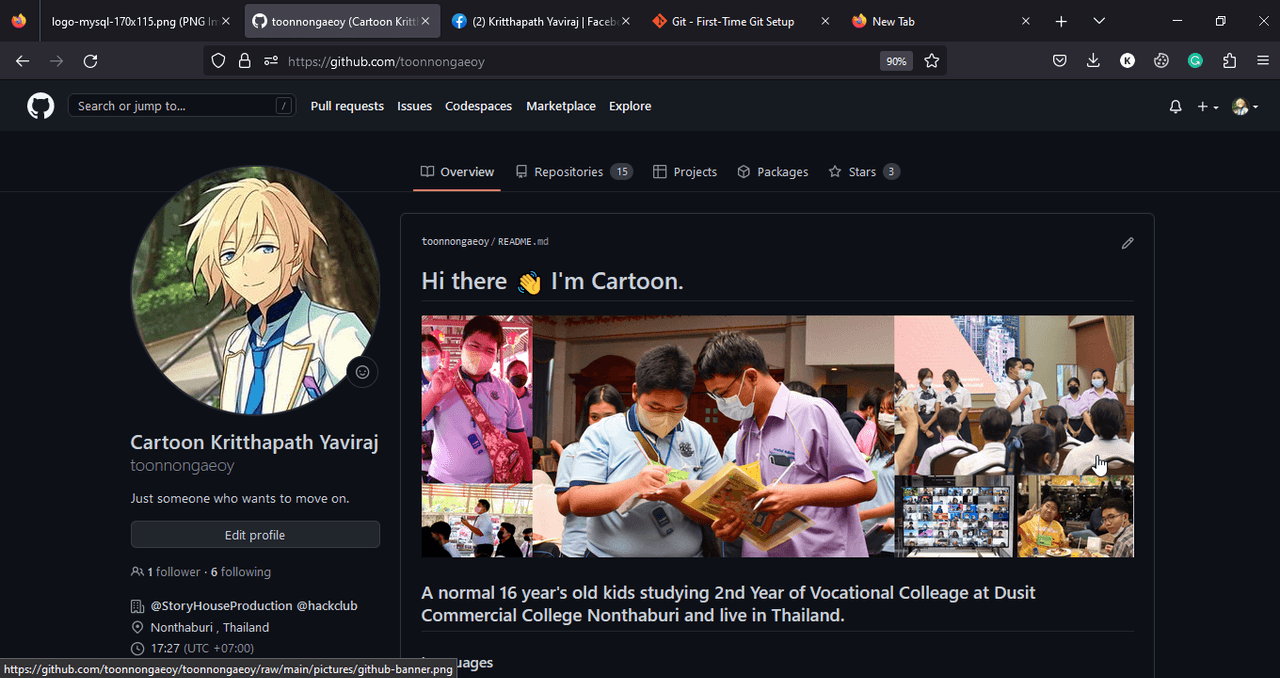Viewport: 1280px width, 678px height.
Task: Open the Firefox hamburger application menu
Action: 1263,61
